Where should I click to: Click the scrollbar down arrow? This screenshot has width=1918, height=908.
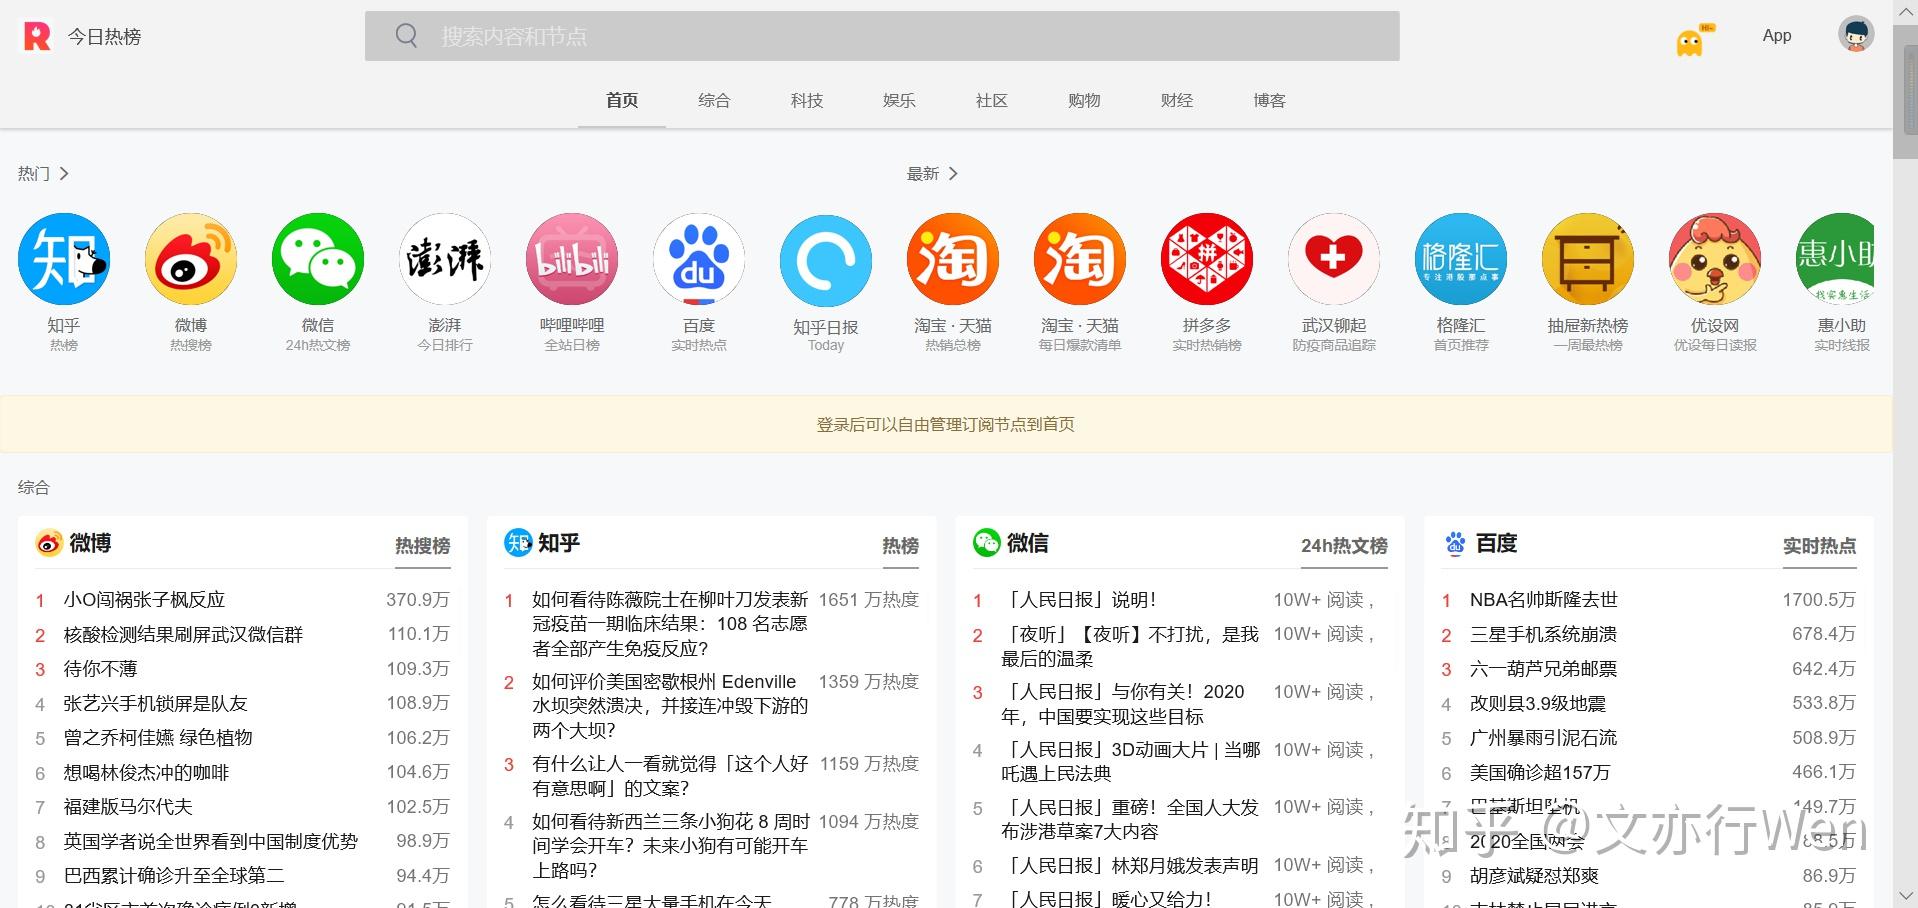click(1905, 896)
